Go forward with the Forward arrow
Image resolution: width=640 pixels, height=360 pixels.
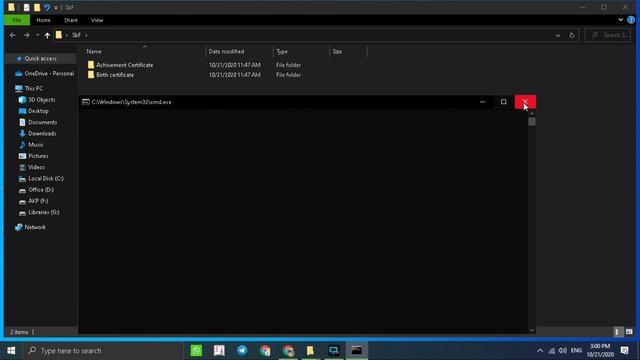[x=27, y=35]
